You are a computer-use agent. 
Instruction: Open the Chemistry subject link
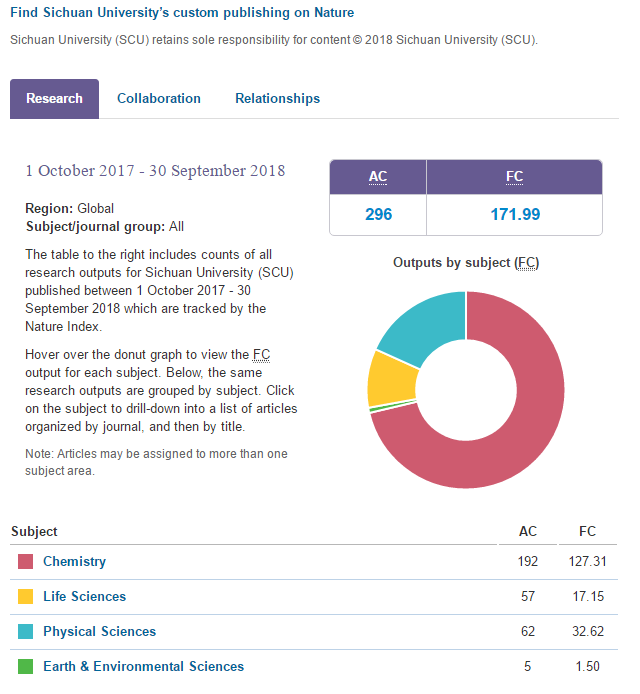74,561
